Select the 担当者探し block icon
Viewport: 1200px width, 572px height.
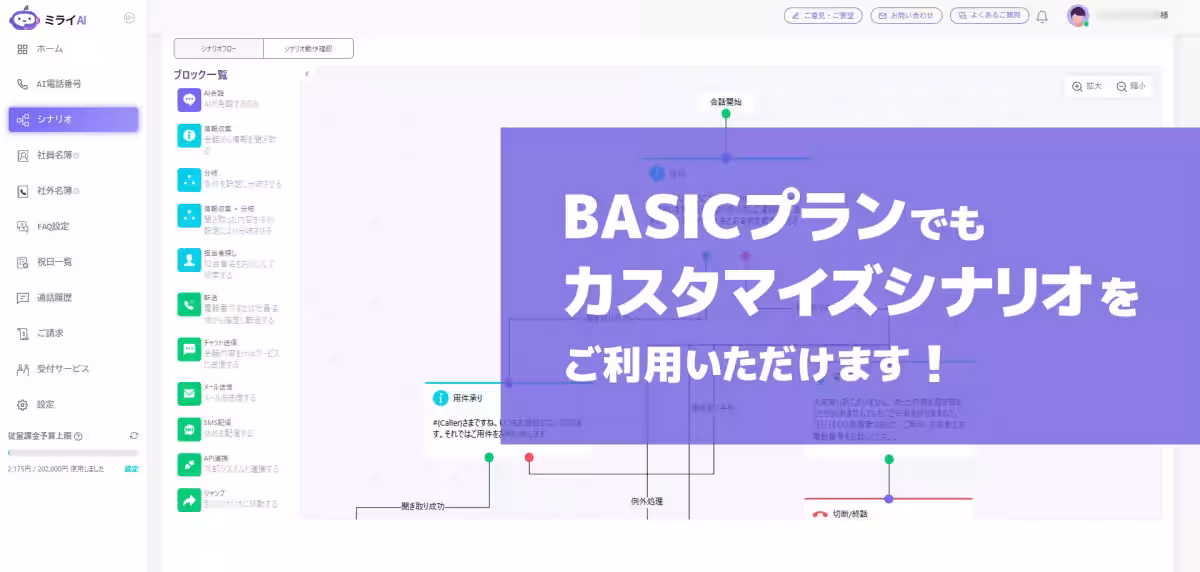pos(189,259)
